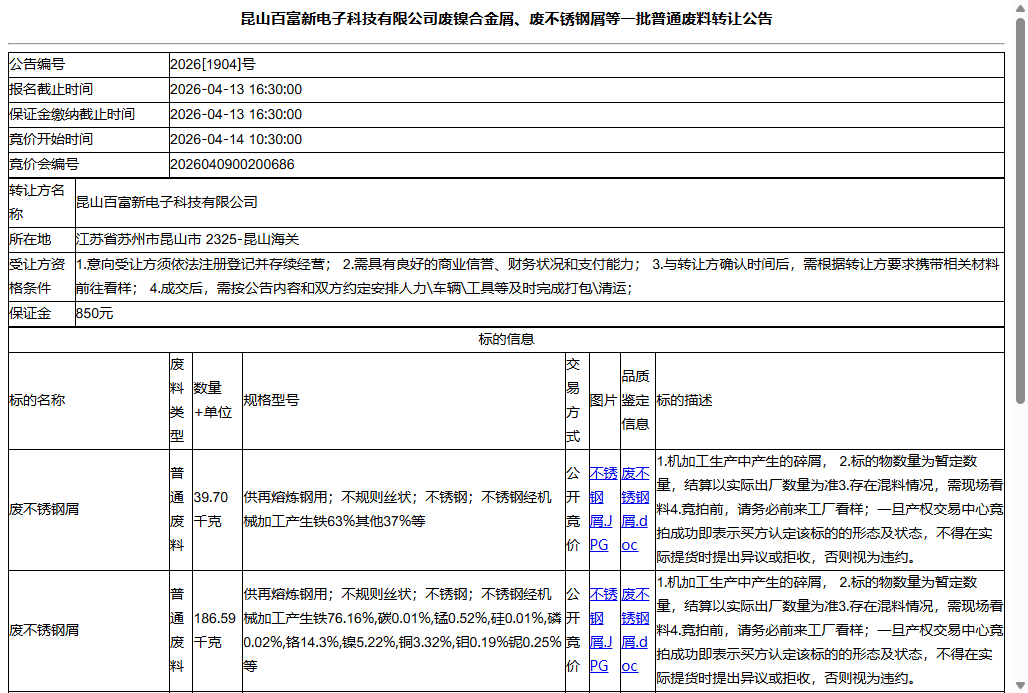
Task: Click the 品质鉴定信息 column header
Action: [635, 400]
